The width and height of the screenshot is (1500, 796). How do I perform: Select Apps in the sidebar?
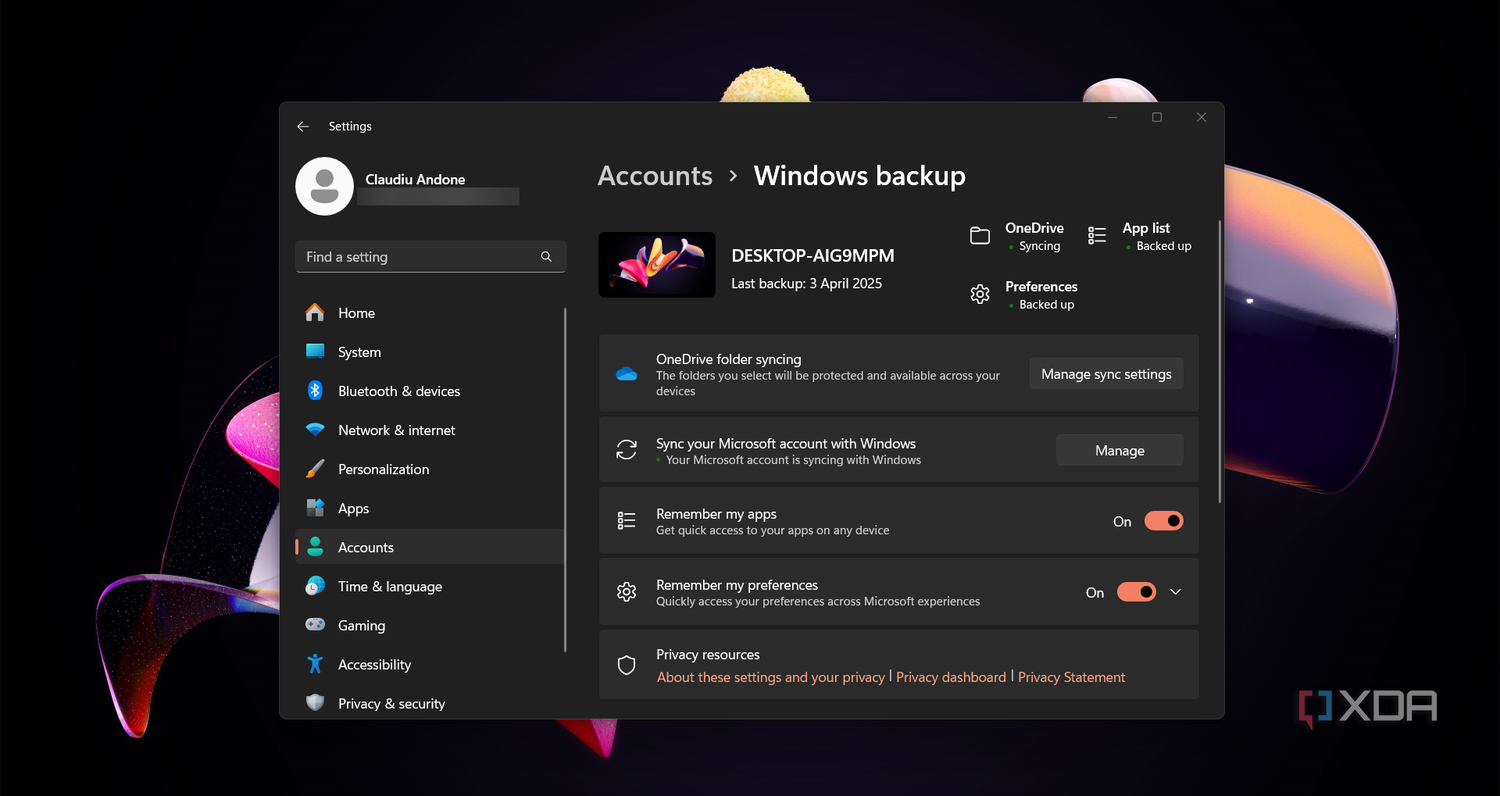[x=430, y=508]
